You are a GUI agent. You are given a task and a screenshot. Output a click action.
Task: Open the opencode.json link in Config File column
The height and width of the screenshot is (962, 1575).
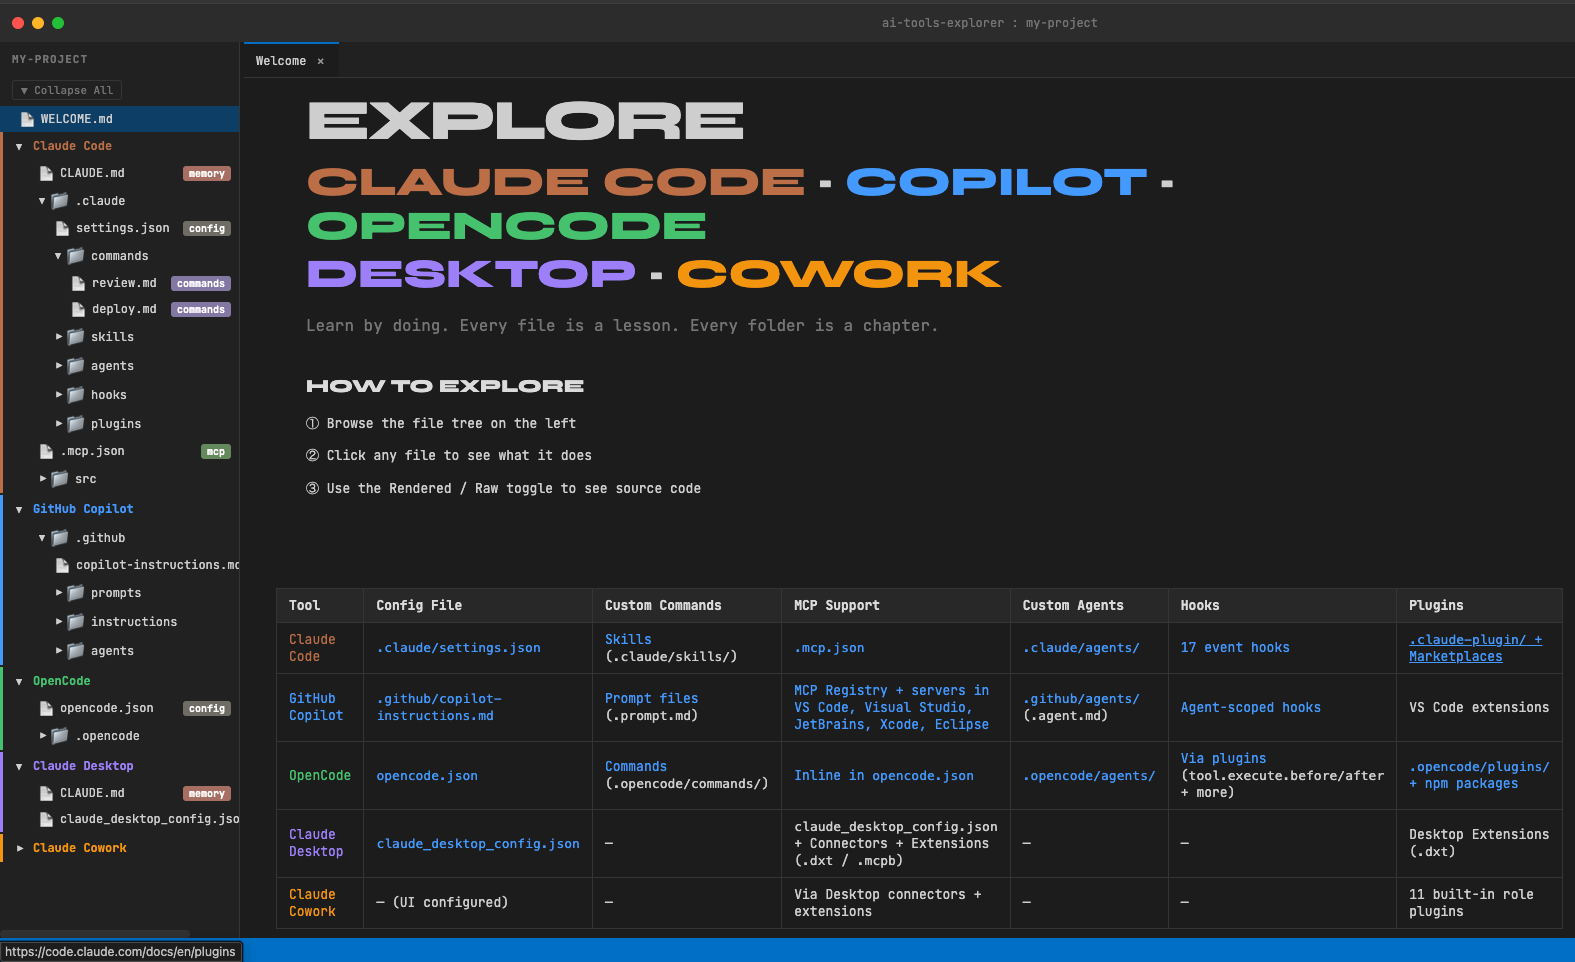[x=427, y=776]
